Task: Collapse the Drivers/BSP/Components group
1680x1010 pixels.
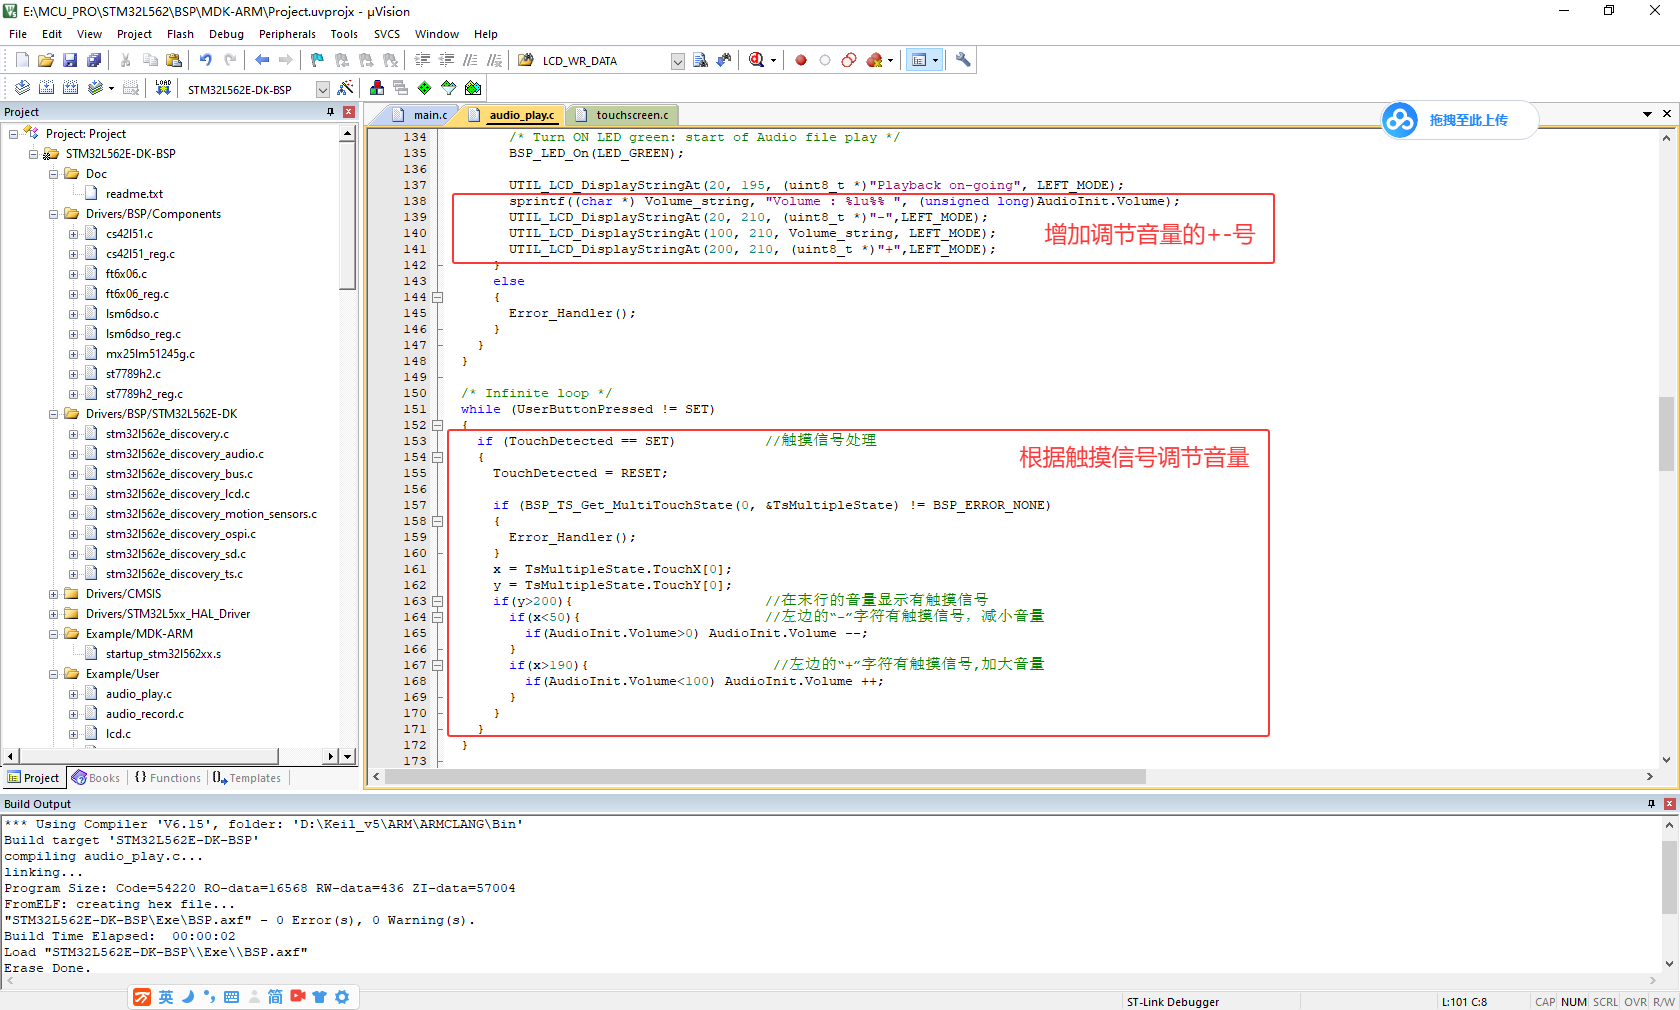Action: coord(54,214)
